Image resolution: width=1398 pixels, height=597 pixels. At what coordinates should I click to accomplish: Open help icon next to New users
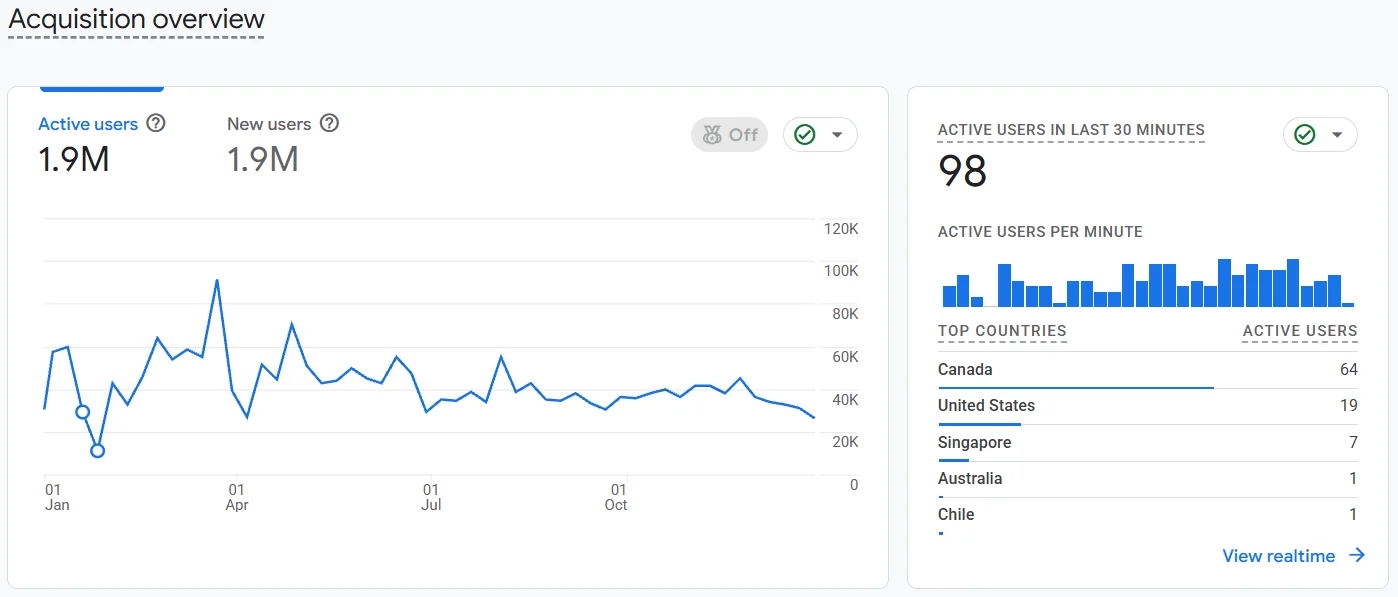click(x=329, y=124)
